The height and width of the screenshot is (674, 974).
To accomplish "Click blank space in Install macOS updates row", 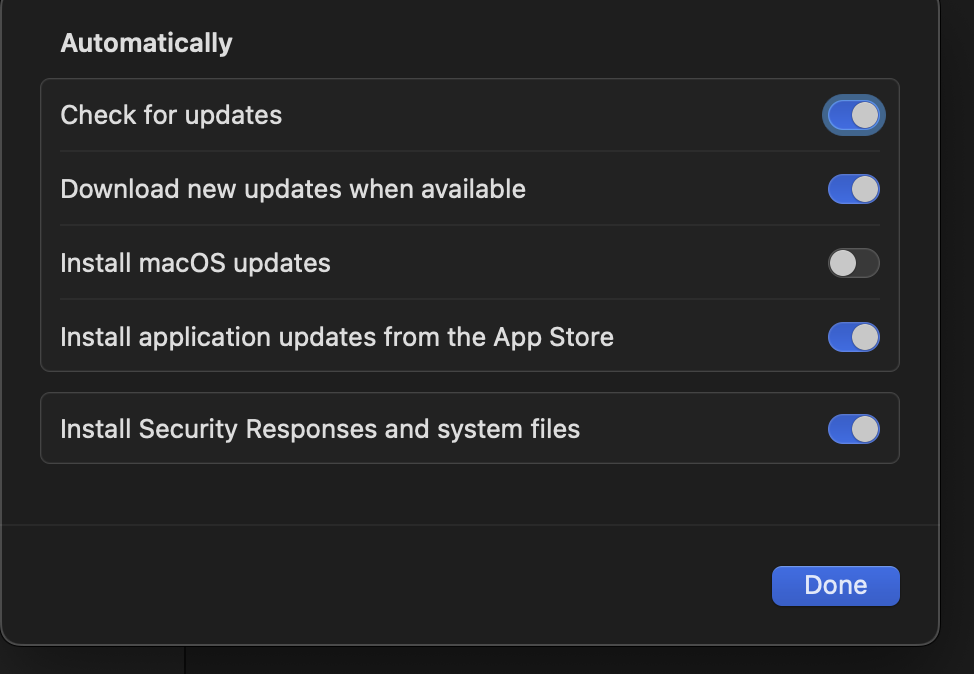I will (x=580, y=263).
